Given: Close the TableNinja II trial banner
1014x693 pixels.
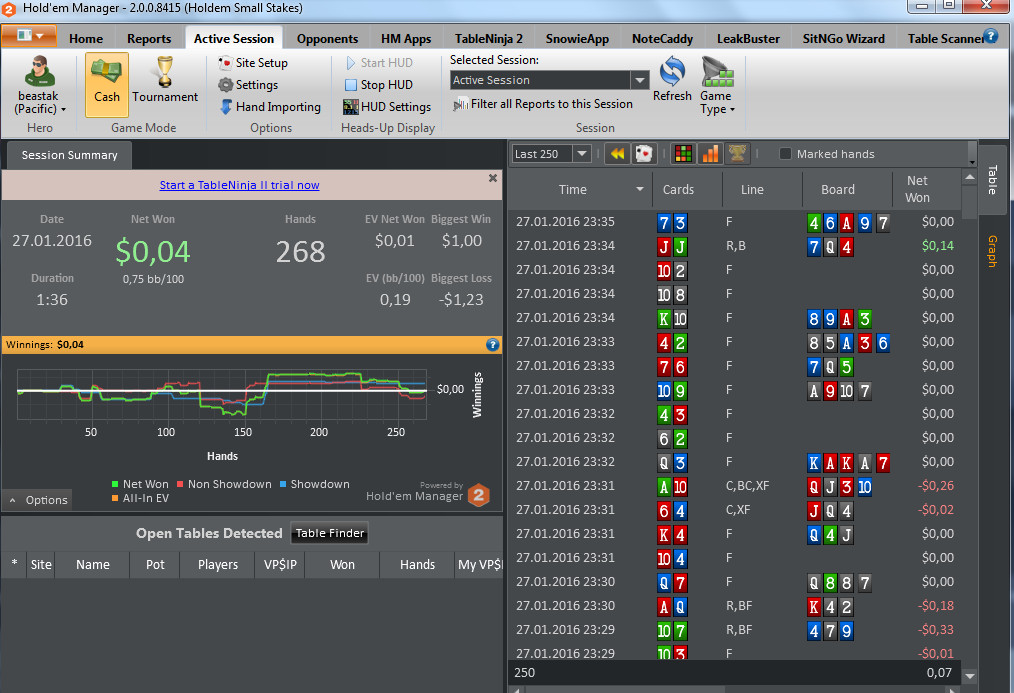Looking at the screenshot, I should [x=493, y=178].
